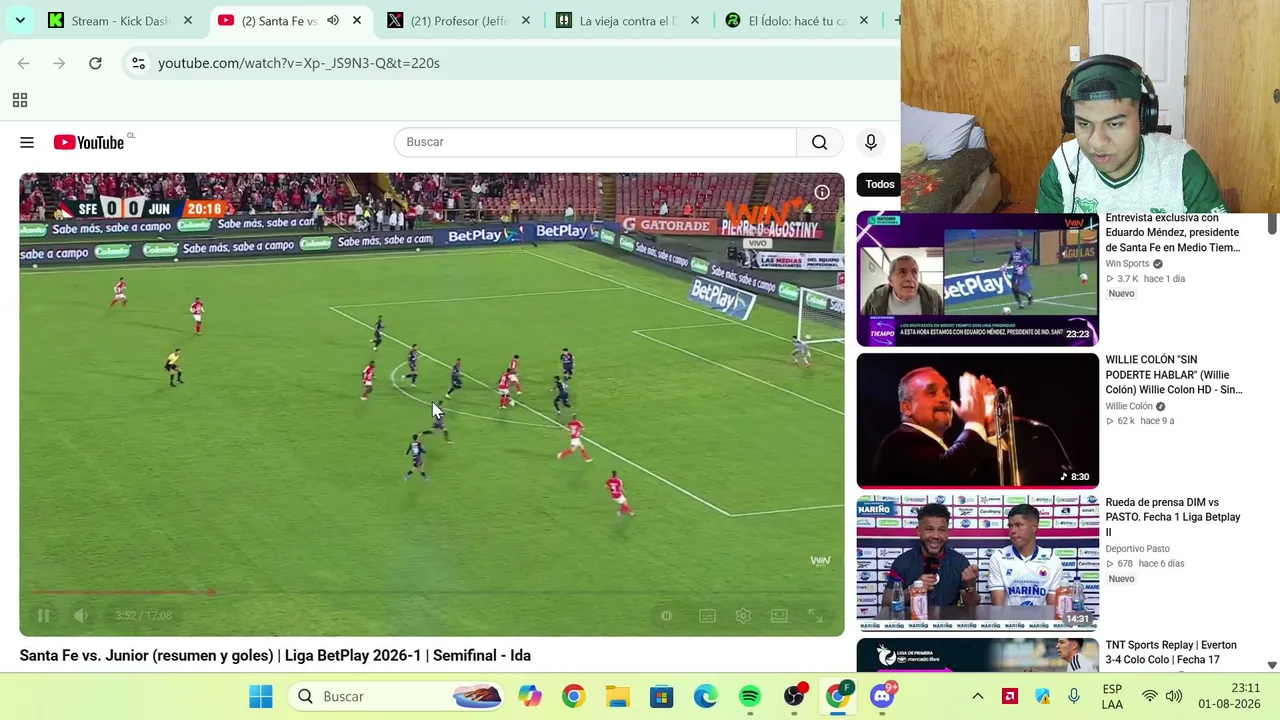Open the Chrome profile window in taskbar
Image resolution: width=1280 pixels, height=720 pixels.
click(x=838, y=696)
